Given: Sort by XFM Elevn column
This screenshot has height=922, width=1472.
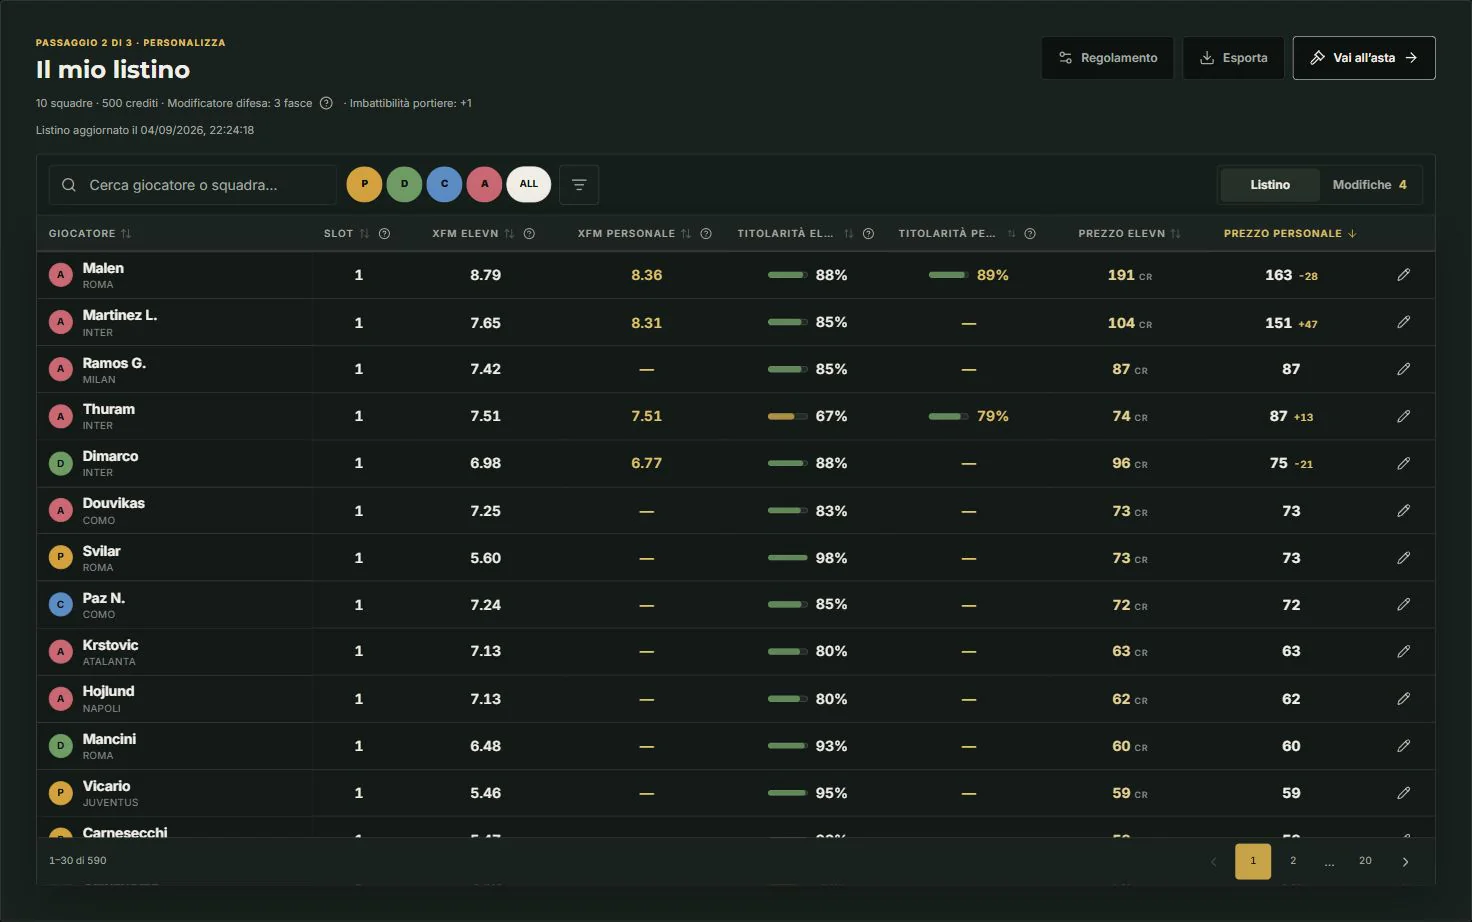Looking at the screenshot, I should (473, 234).
